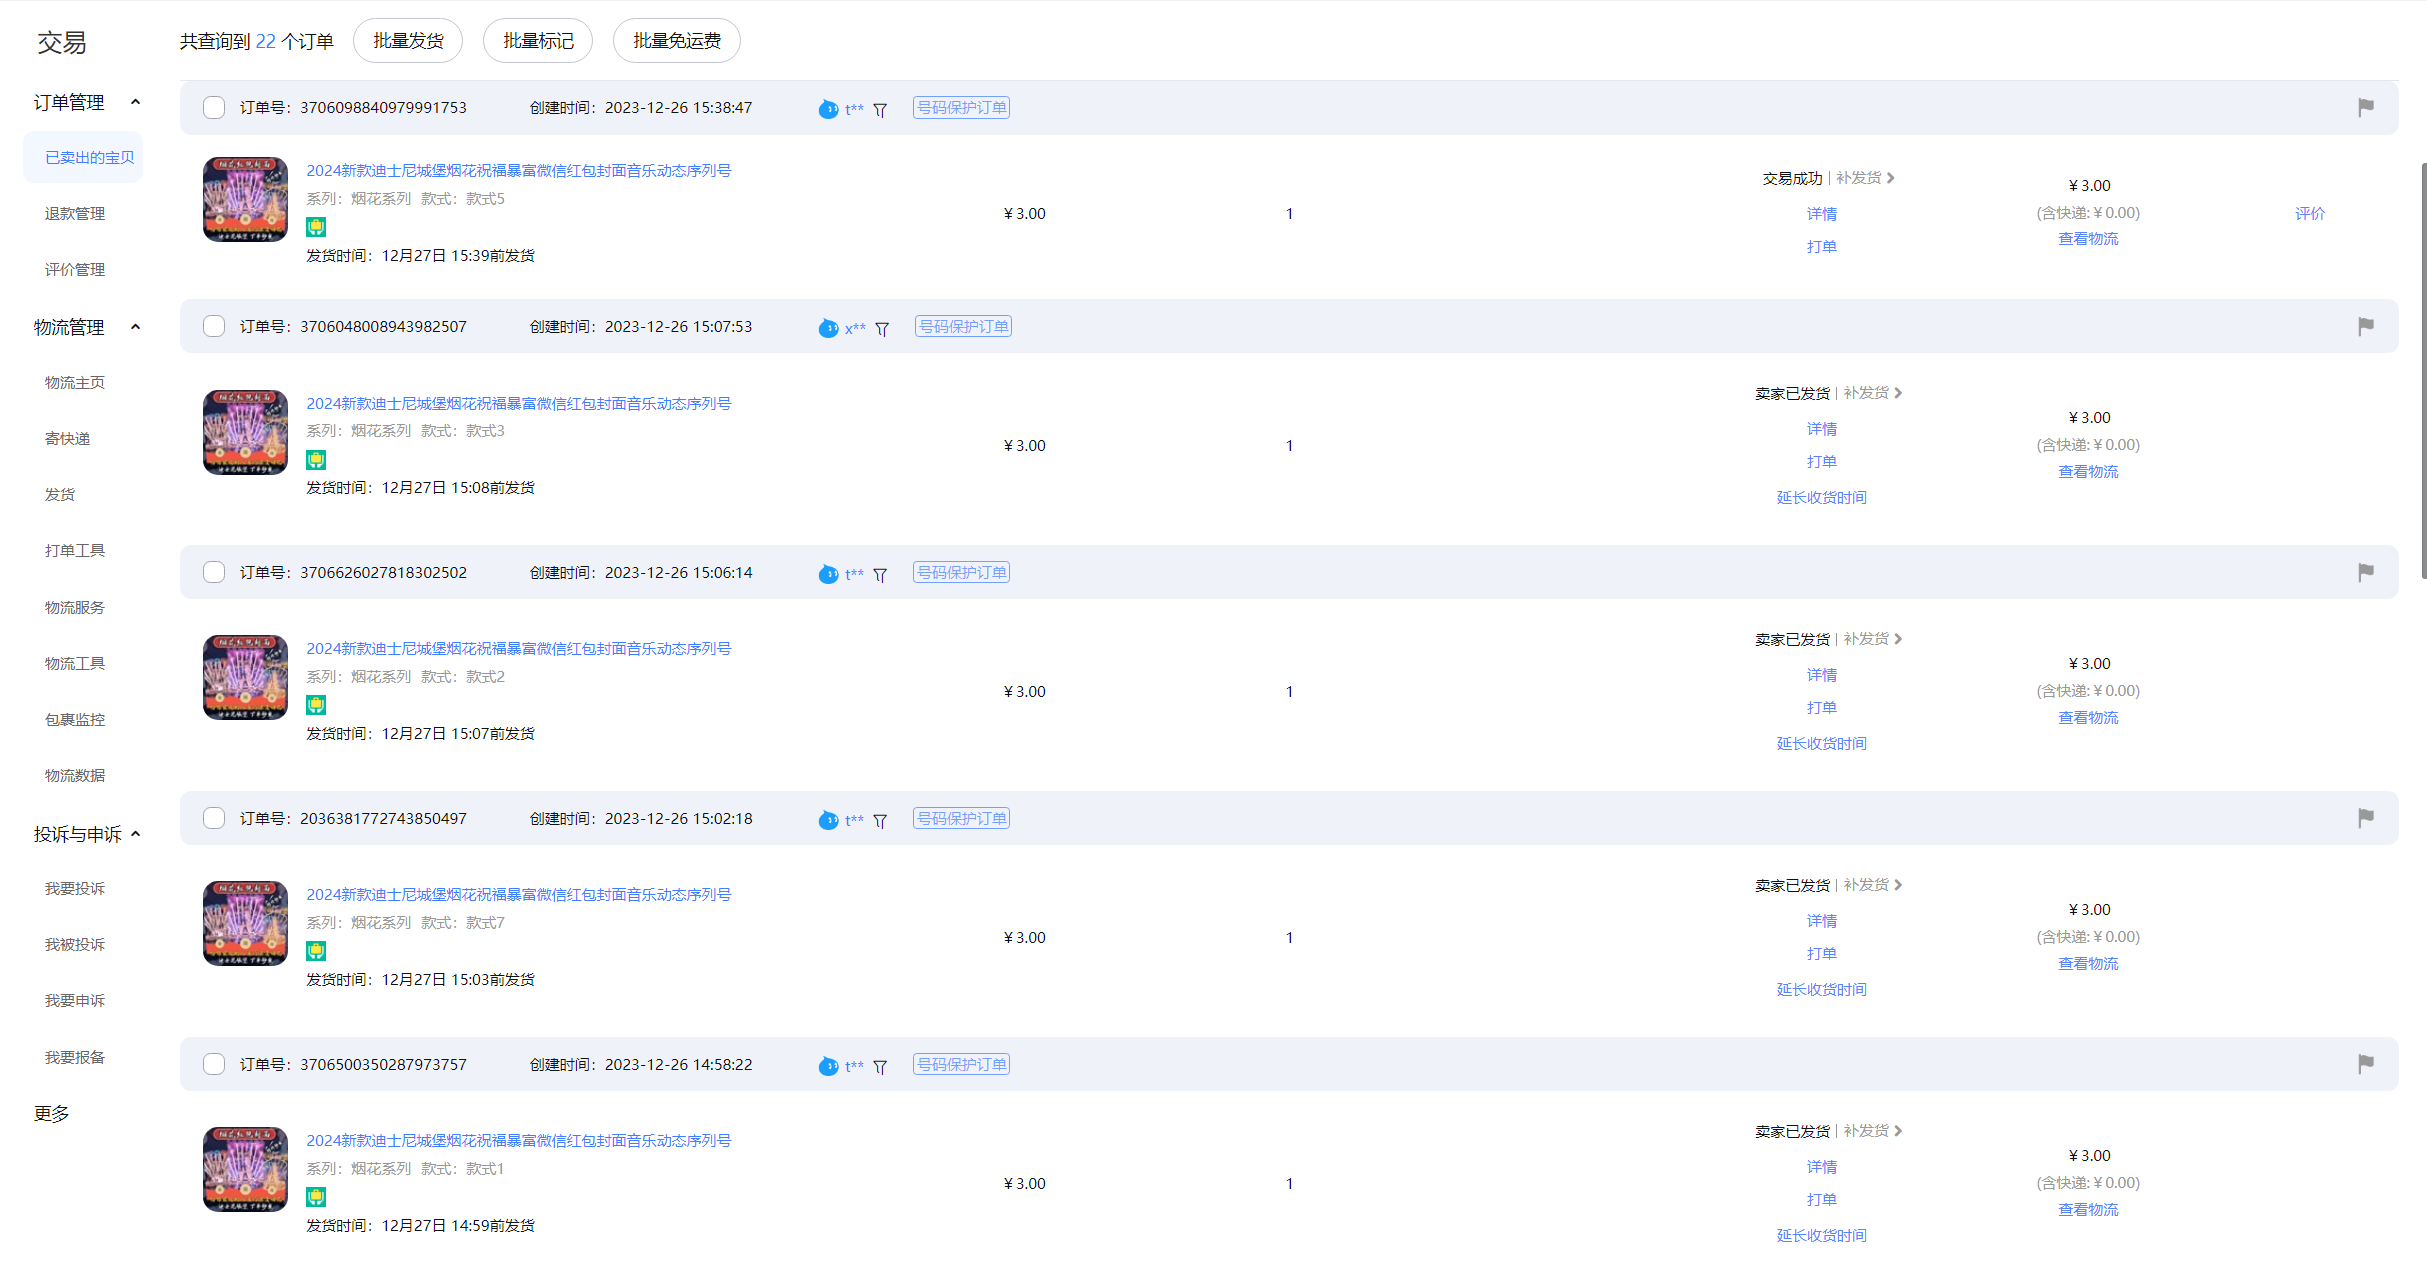Click flag icon on order 3706048008943982507
The image size is (2427, 1278).
[2365, 326]
